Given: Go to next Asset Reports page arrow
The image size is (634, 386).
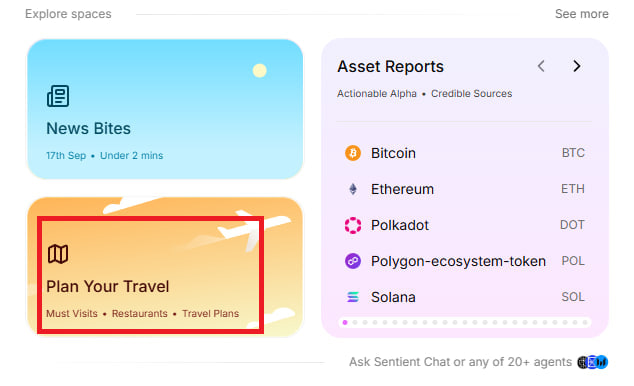Looking at the screenshot, I should point(577,66).
